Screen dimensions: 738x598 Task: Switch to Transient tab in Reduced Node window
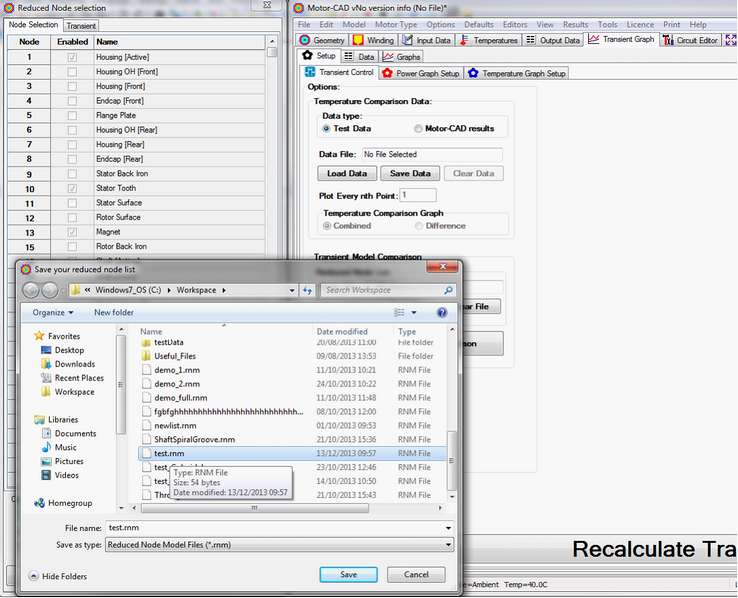point(81,26)
